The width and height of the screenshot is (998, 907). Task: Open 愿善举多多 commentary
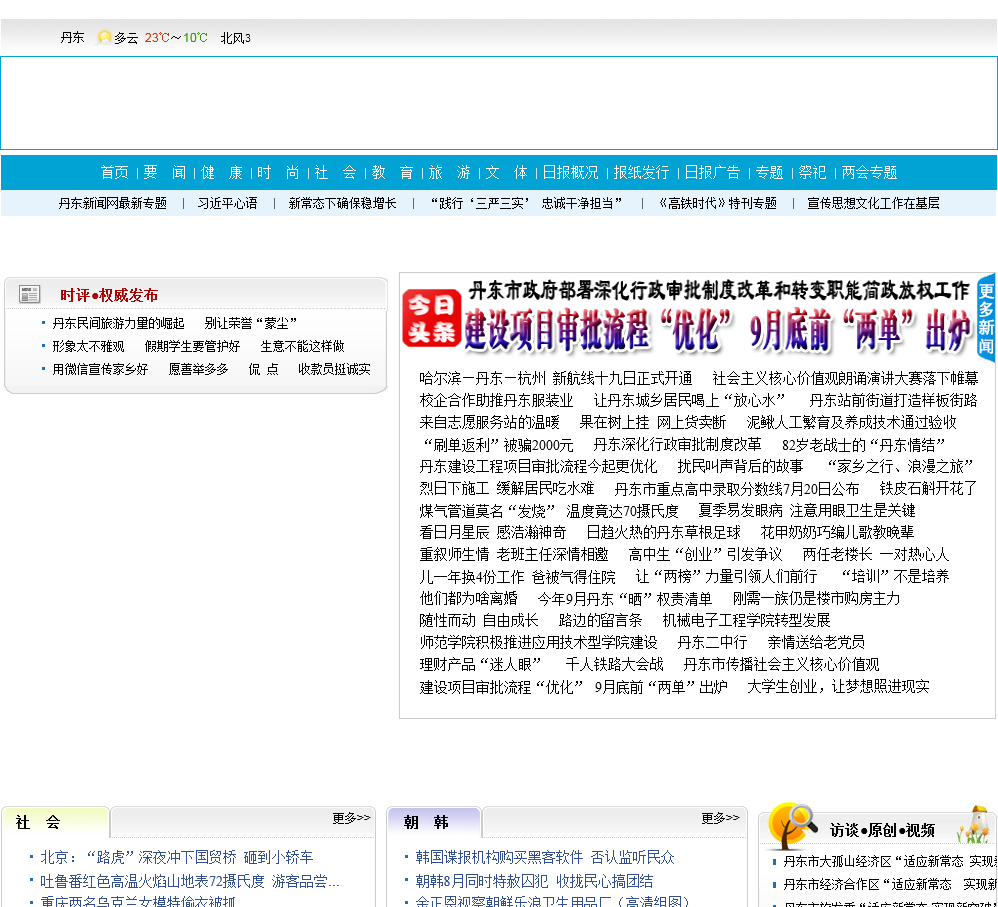[199, 369]
